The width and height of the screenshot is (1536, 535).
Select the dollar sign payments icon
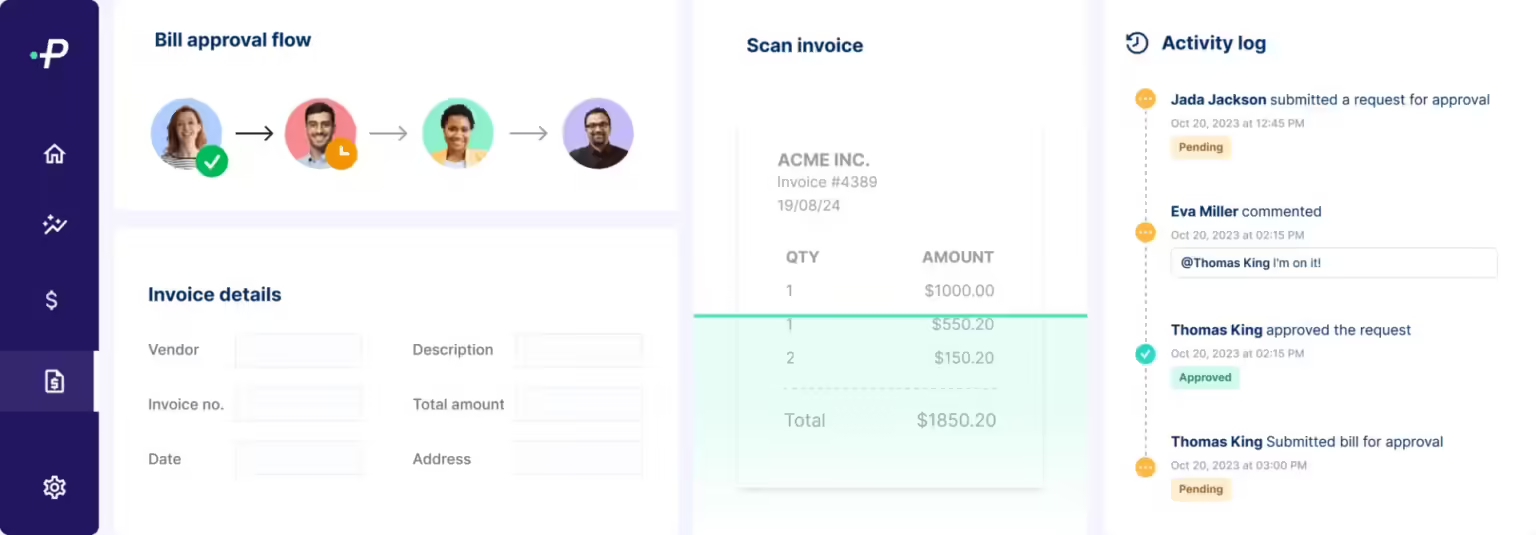tap(52, 300)
